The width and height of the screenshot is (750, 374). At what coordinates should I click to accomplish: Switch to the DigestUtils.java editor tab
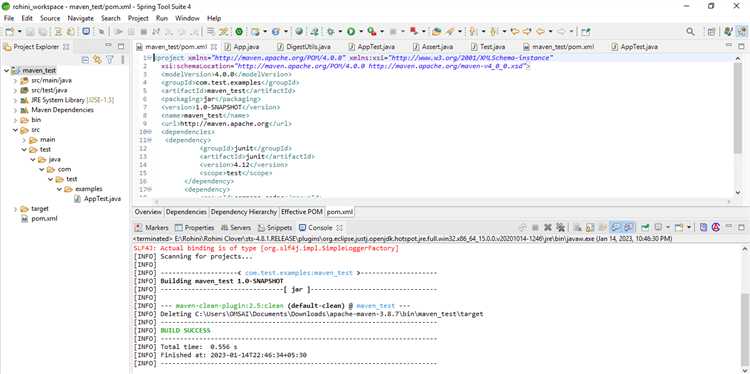(304, 47)
